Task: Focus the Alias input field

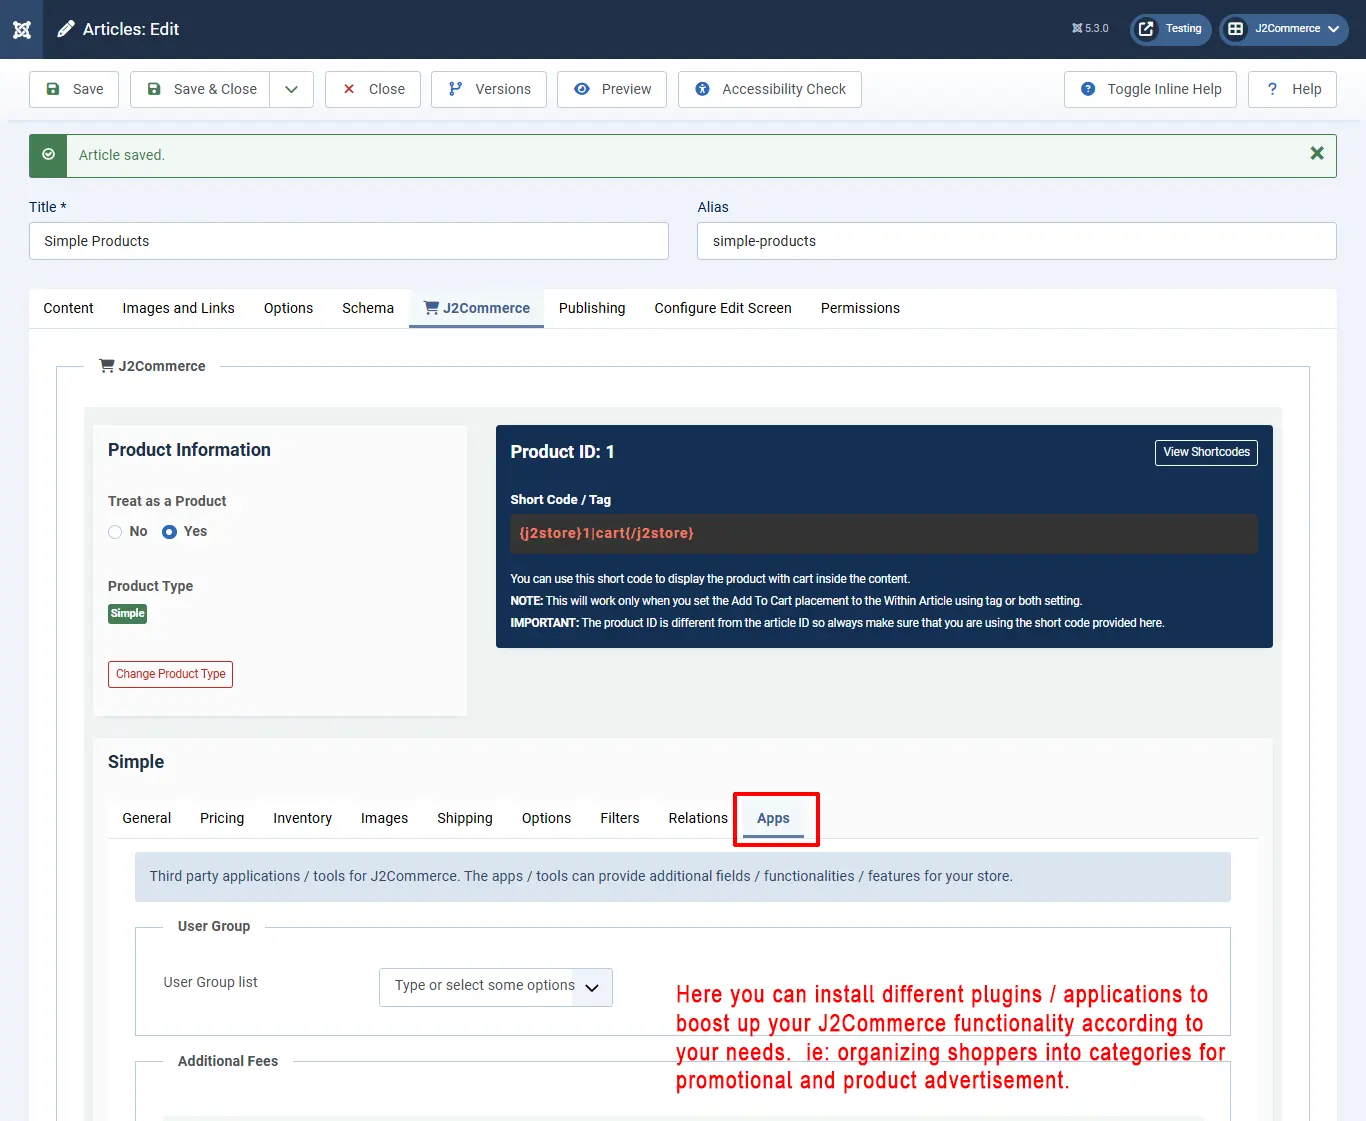Action: tap(1017, 241)
